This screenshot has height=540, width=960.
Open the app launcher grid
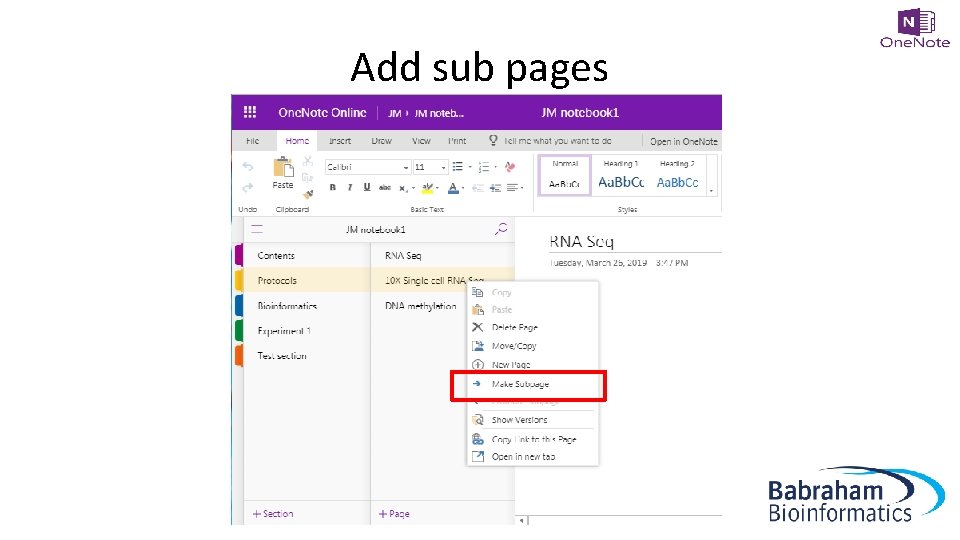point(250,112)
